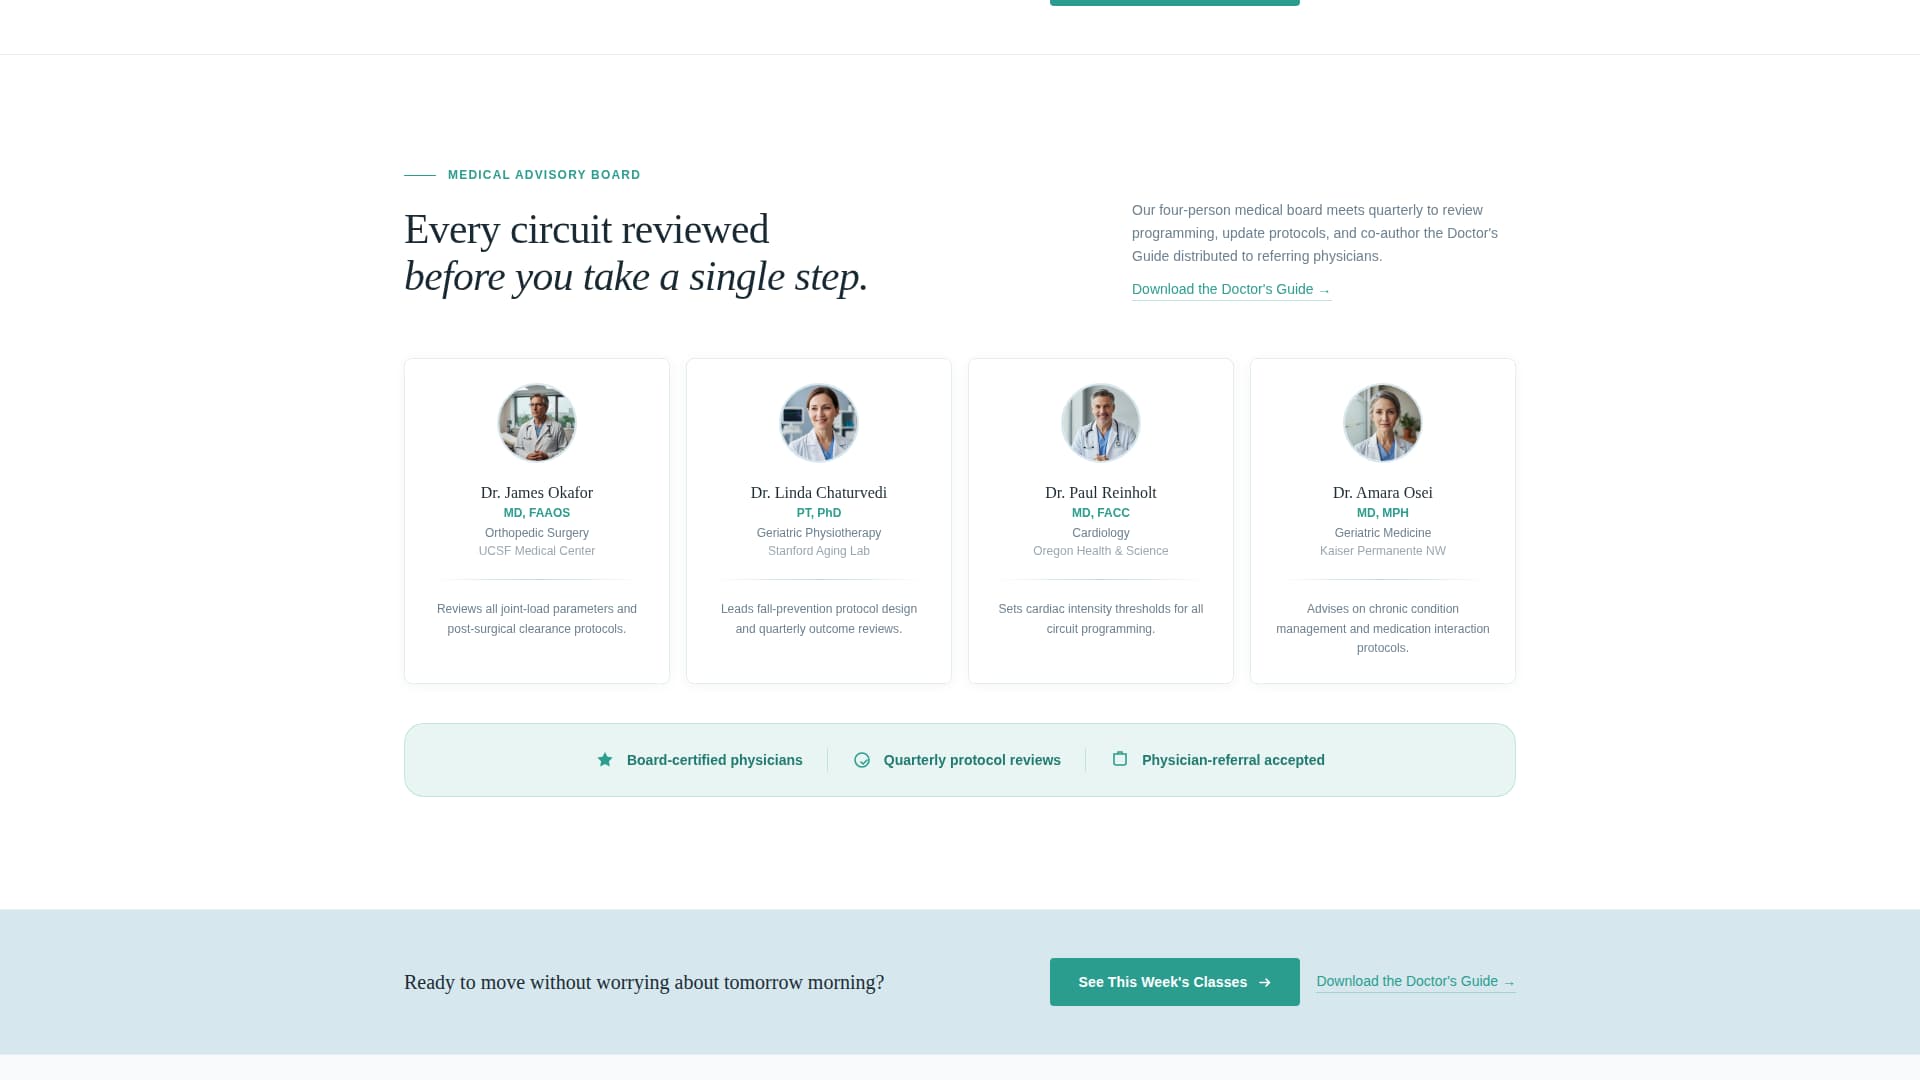Select the Dr. James Okafor name heading
Viewport: 1920px width, 1080px height.
click(537, 493)
